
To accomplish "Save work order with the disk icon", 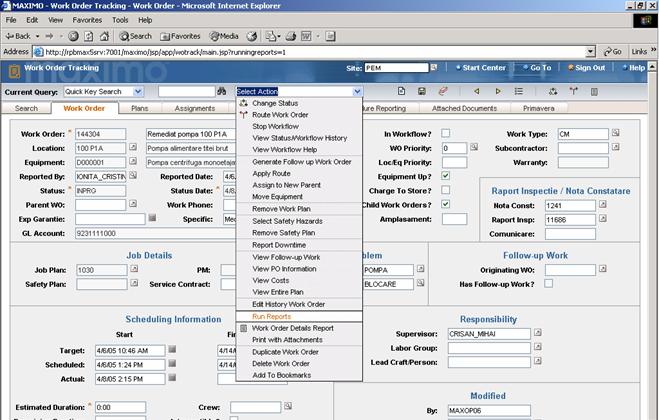I will click(x=422, y=91).
